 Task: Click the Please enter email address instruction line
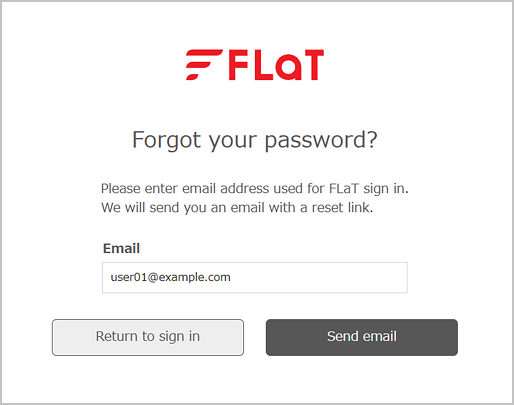pyautogui.click(x=255, y=189)
